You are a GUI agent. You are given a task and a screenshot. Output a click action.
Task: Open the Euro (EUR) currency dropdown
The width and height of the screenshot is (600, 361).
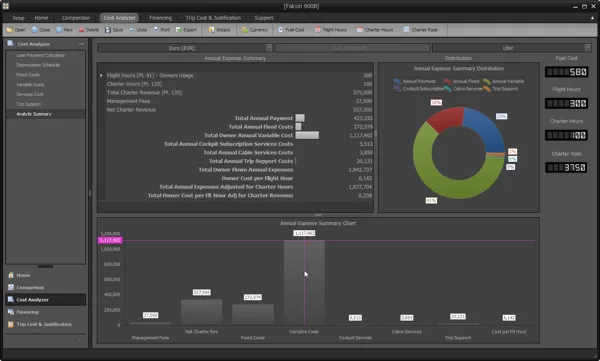[x=185, y=48]
